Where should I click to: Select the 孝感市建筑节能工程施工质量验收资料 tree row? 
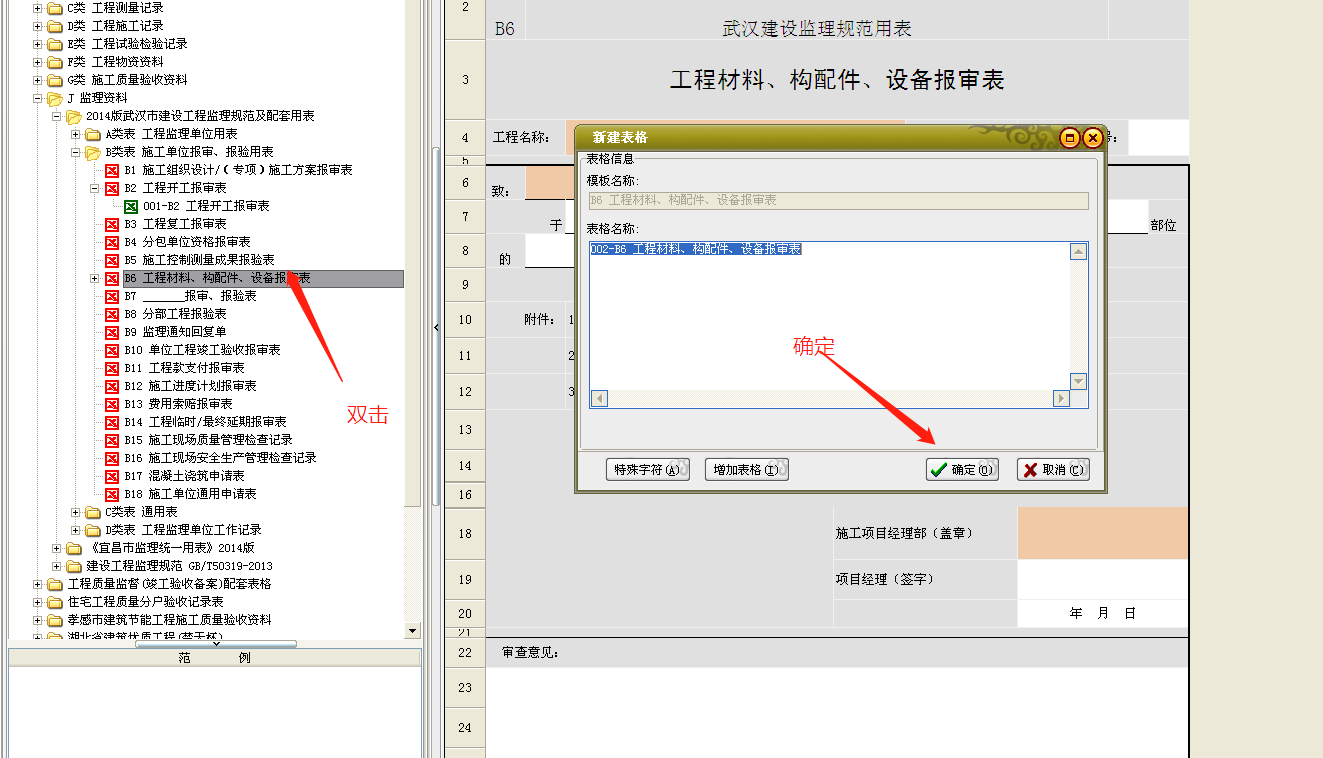[169, 620]
